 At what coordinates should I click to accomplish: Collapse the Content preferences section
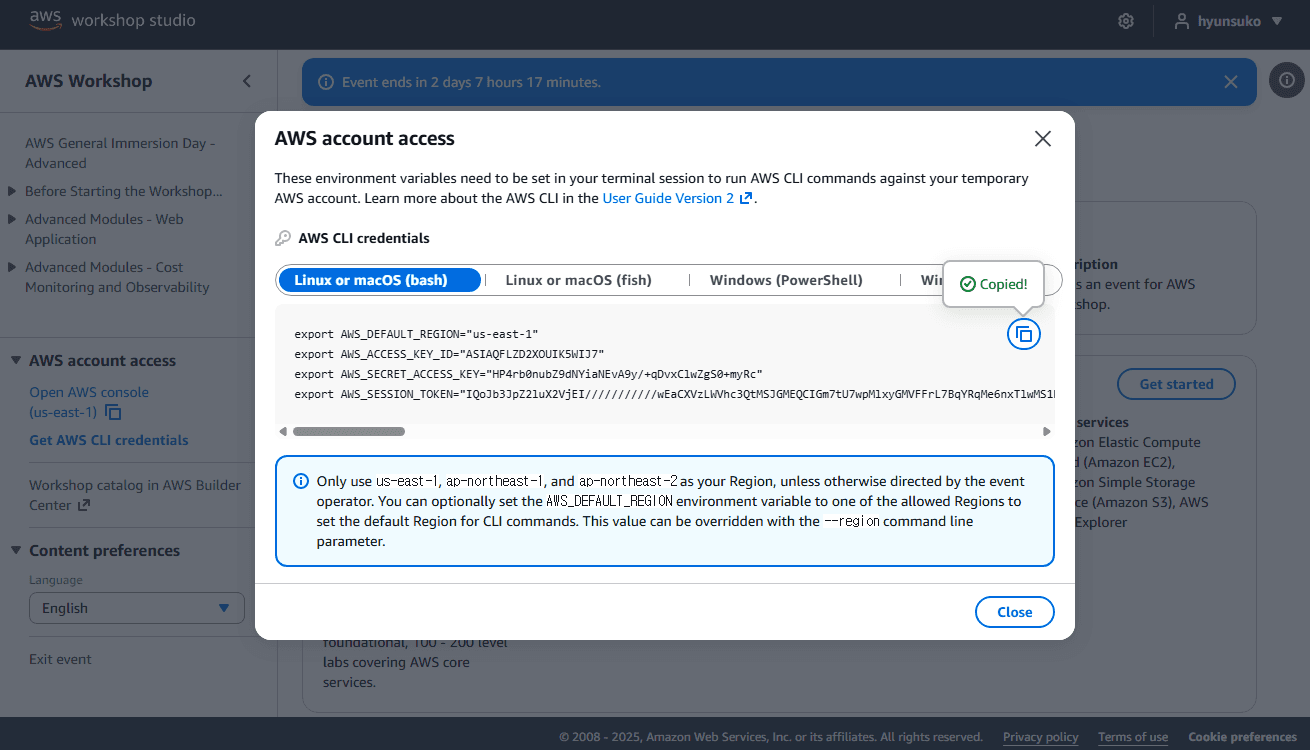[x=104, y=550]
